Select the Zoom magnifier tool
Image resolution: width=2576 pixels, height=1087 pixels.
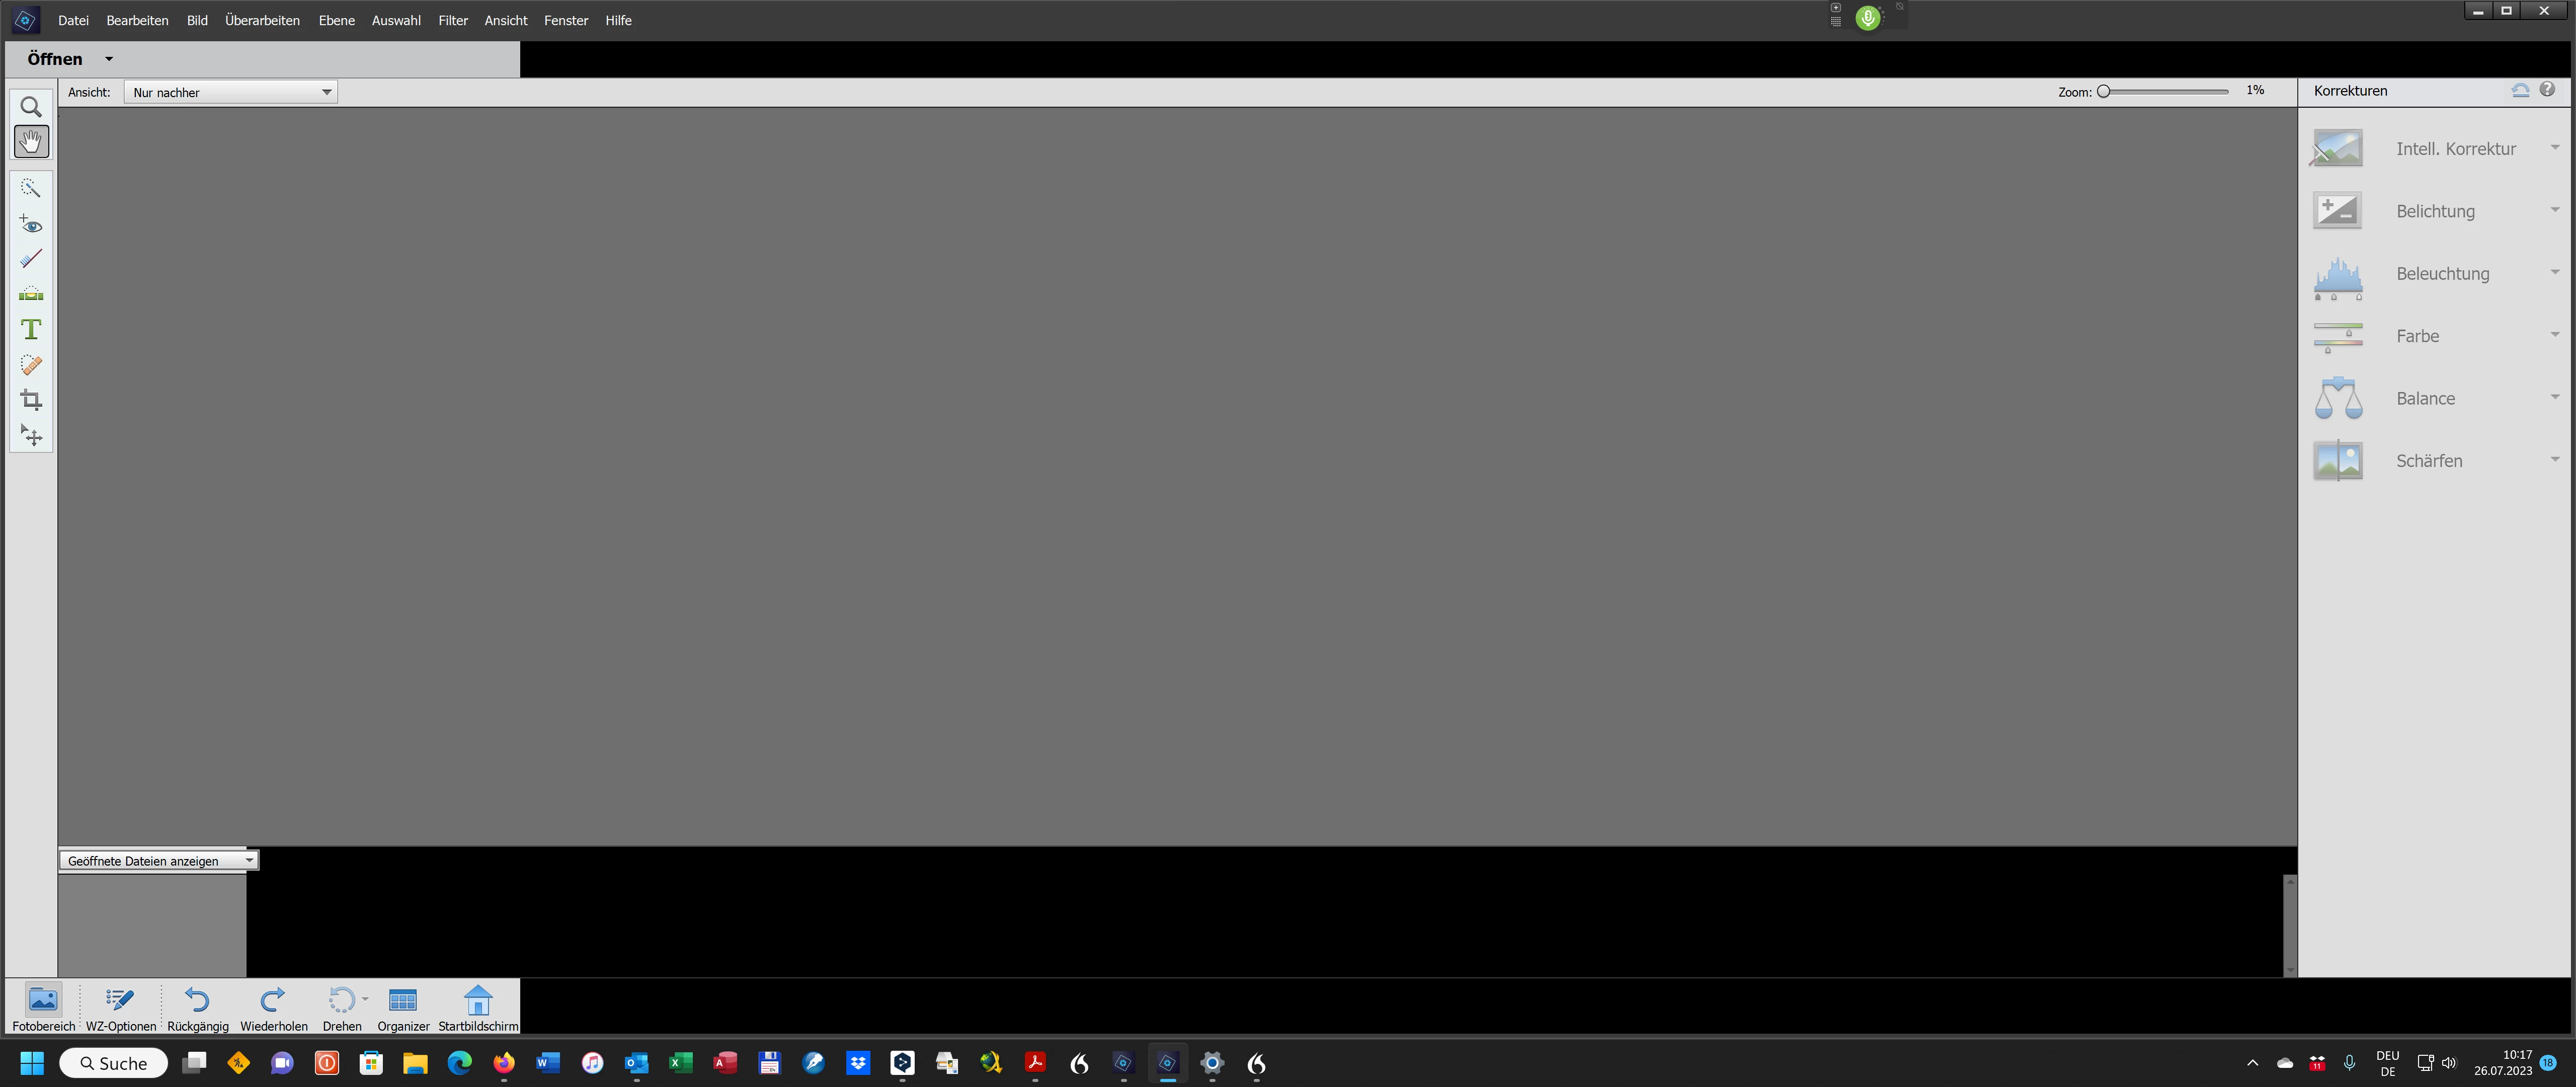(31, 107)
